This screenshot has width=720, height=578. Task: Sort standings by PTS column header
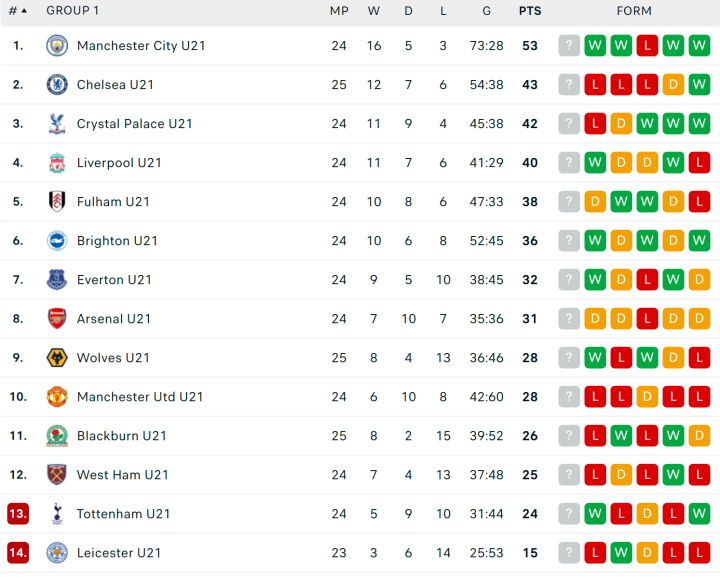(x=529, y=11)
